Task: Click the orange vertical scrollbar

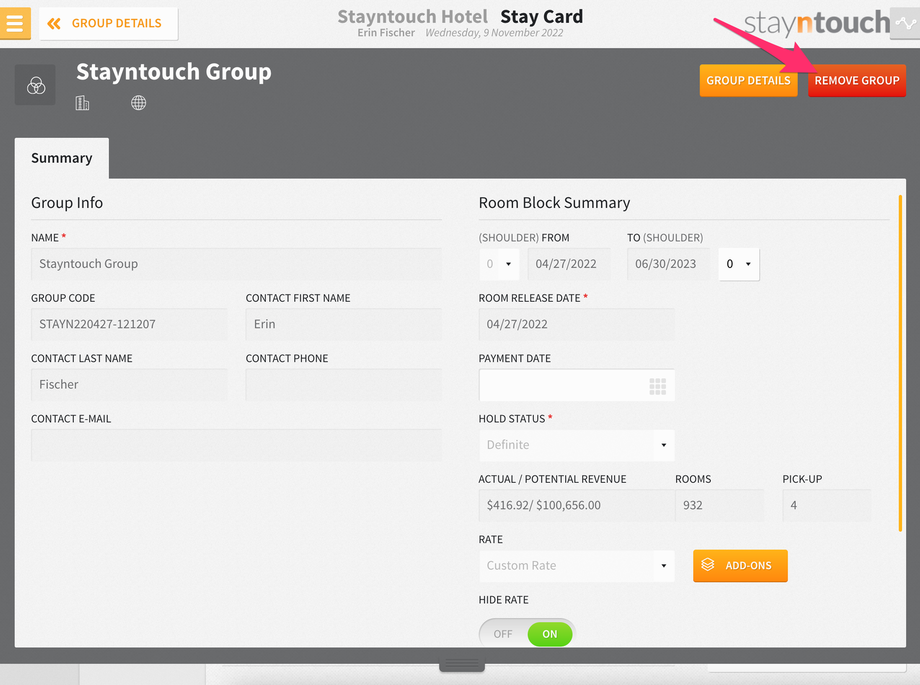Action: 900,364
